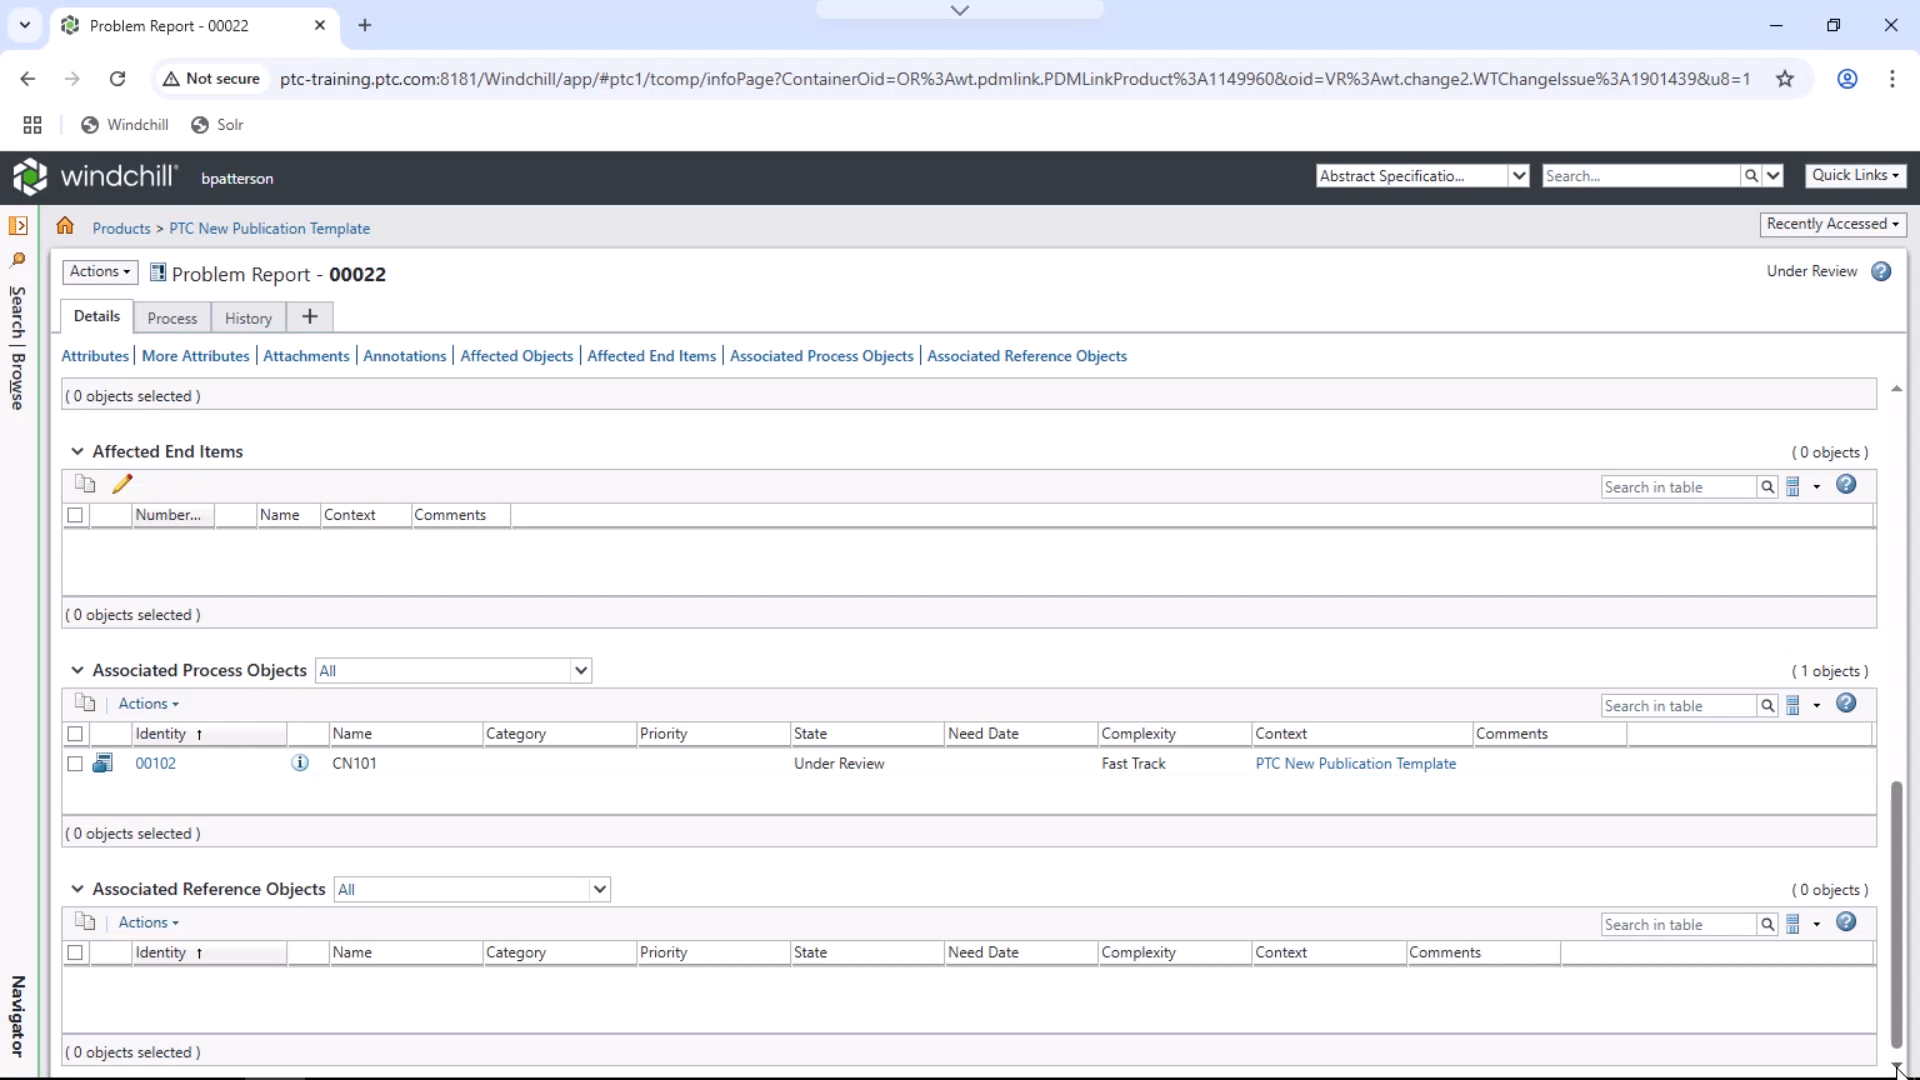Toggle select-all checkbox in Affected End Items

pos(75,515)
